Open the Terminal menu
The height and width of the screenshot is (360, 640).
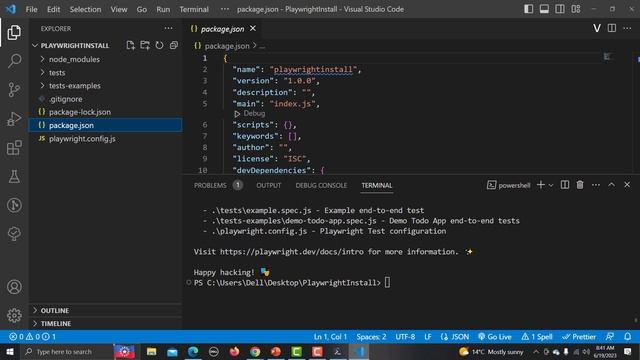tap(194, 9)
